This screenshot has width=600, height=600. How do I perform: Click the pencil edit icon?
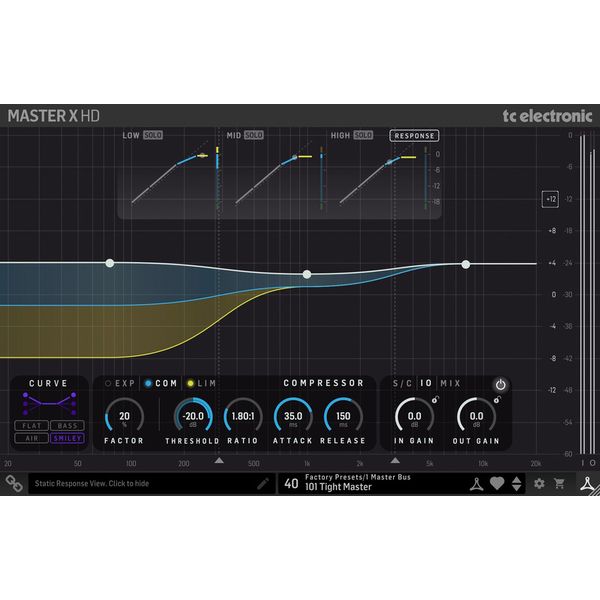click(x=262, y=484)
